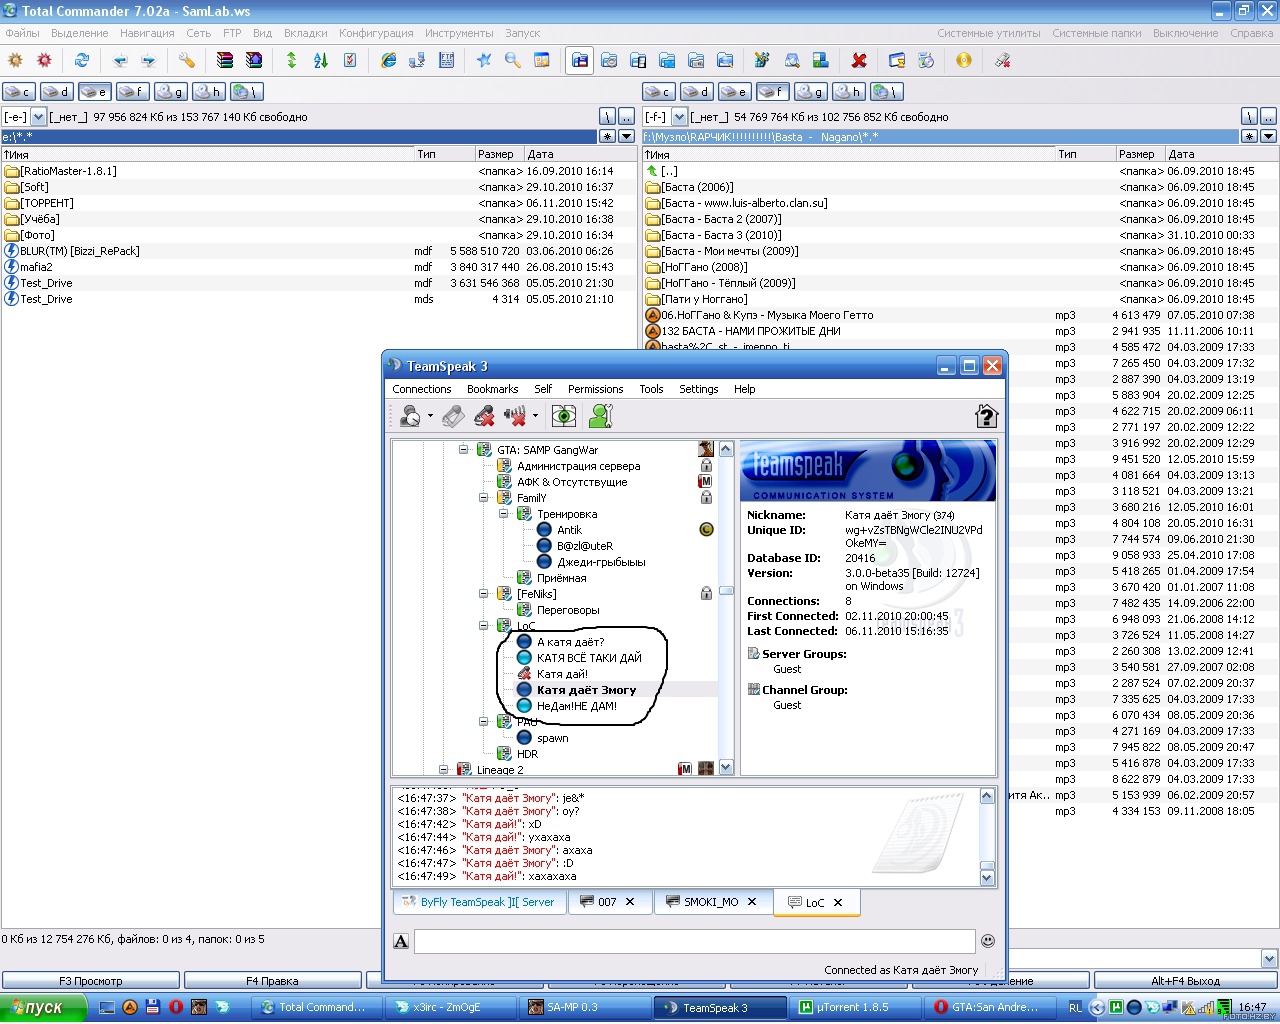This screenshot has height=1024, width=1280.
Task: Select user Antik in Тренировка channel
Action: click(569, 530)
